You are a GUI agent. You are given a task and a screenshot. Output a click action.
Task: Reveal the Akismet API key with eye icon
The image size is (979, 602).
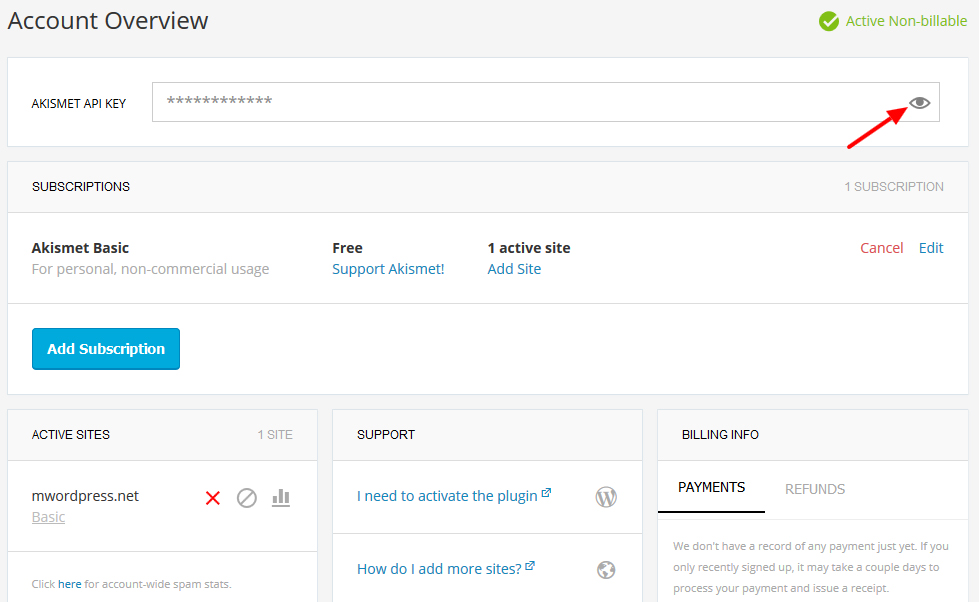click(x=919, y=102)
